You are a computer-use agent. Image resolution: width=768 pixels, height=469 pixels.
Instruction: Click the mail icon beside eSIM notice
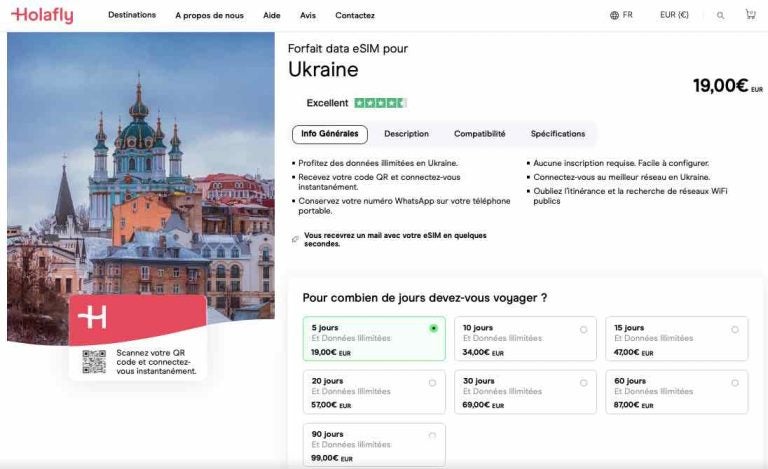[x=295, y=239]
